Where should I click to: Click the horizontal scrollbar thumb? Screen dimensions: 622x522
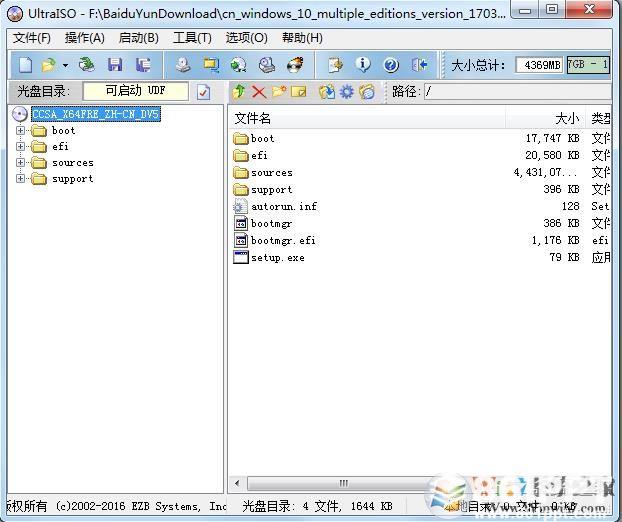(x=343, y=483)
